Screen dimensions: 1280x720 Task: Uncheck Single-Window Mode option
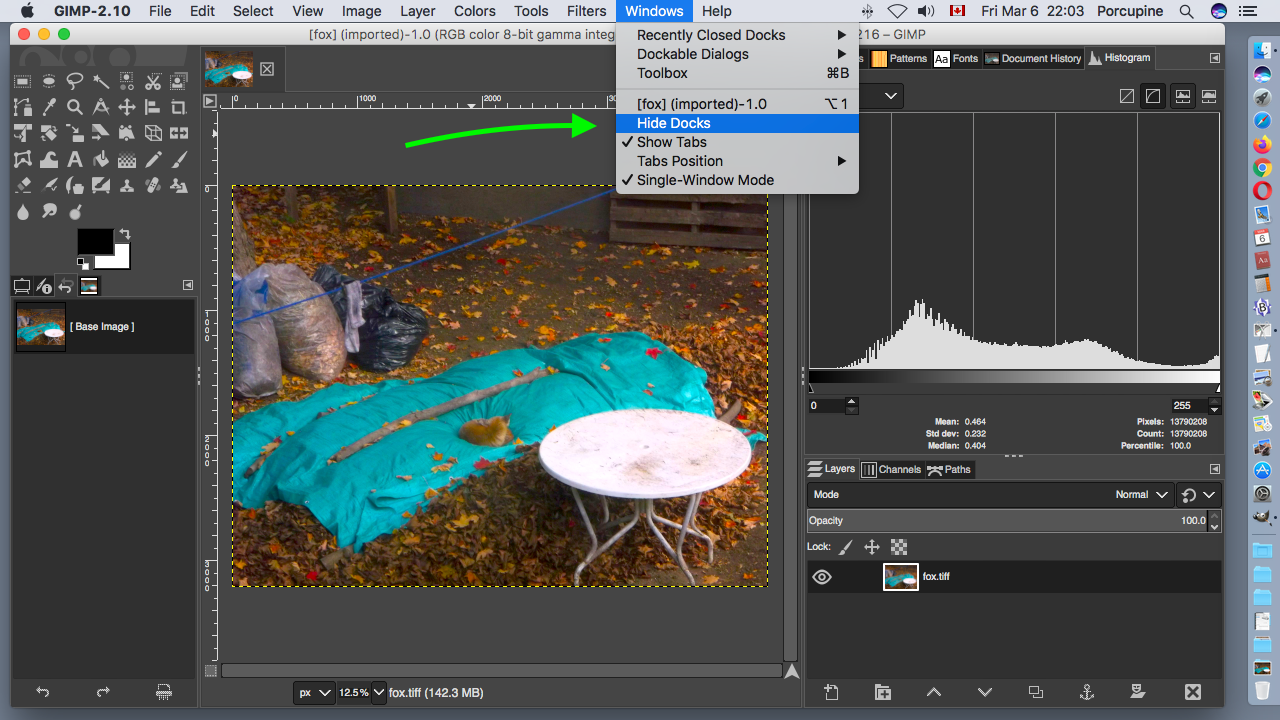pos(737,180)
